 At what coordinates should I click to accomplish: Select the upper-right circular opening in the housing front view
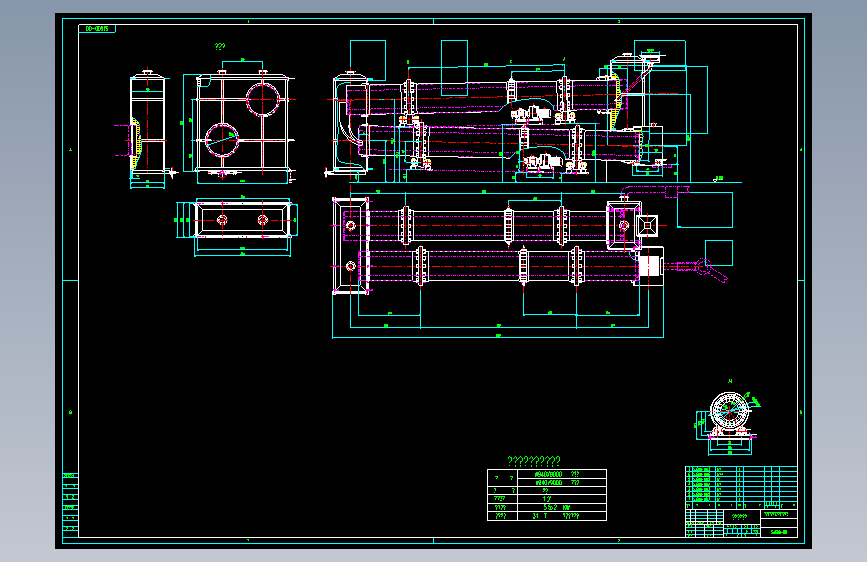pyautogui.click(x=263, y=99)
